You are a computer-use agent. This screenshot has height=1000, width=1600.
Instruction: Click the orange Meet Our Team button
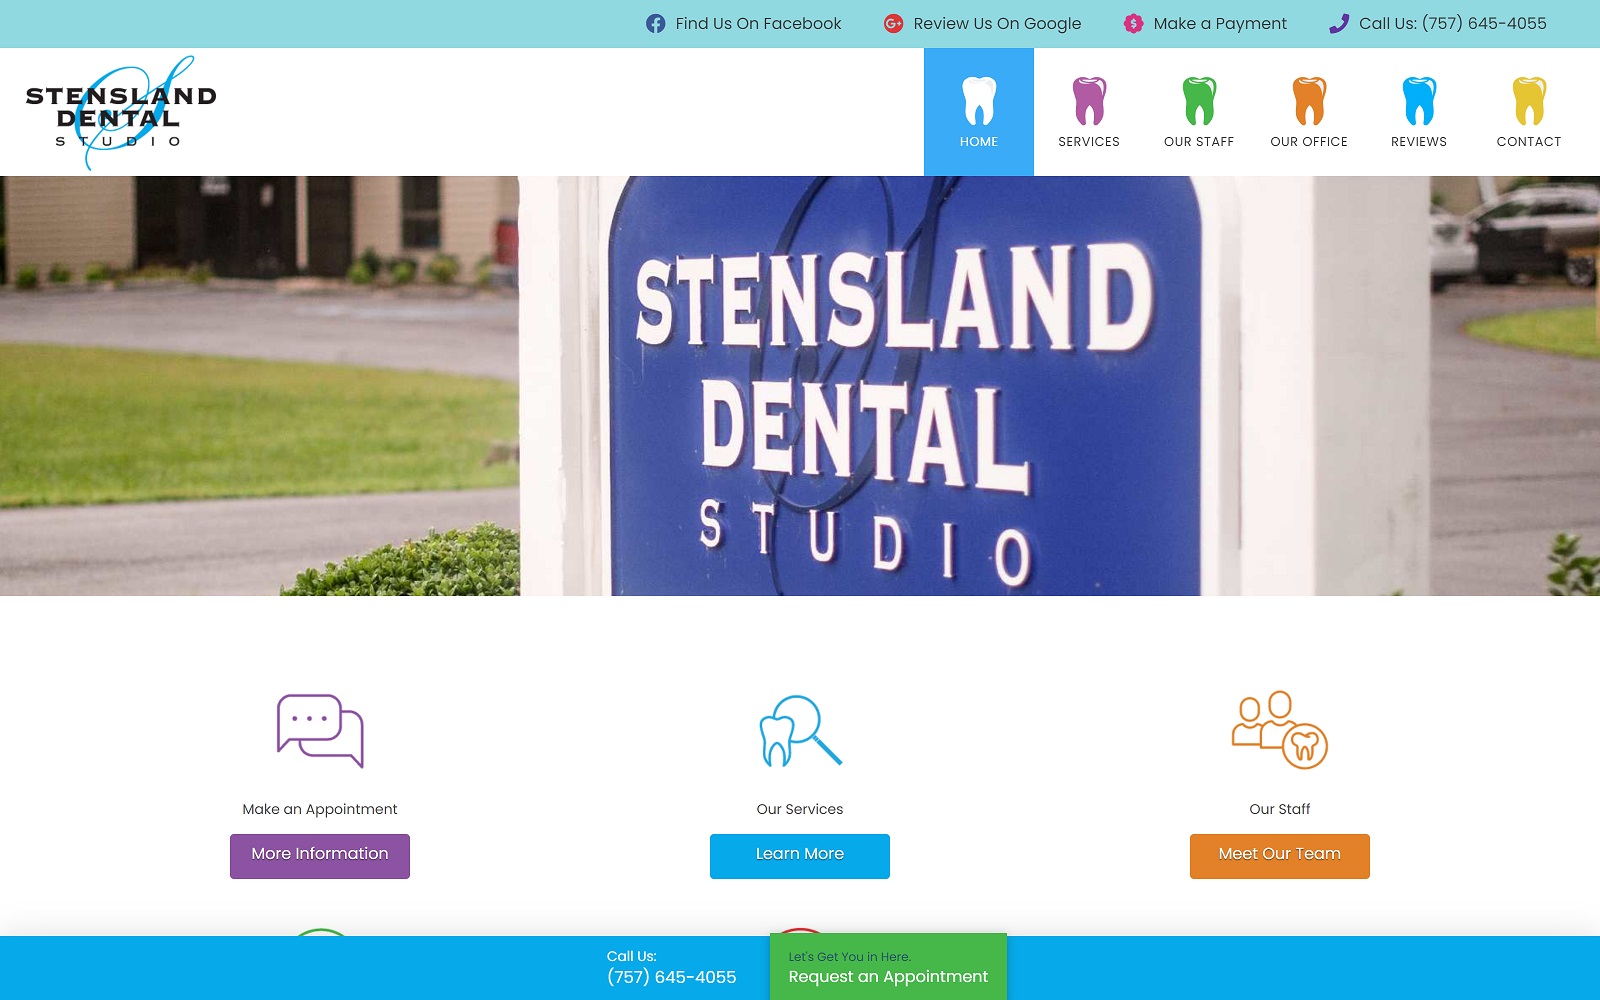pos(1280,856)
